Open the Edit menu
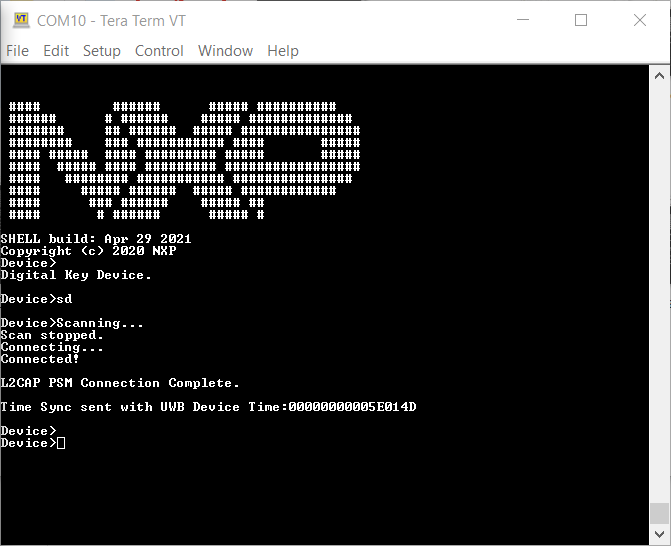 56,51
